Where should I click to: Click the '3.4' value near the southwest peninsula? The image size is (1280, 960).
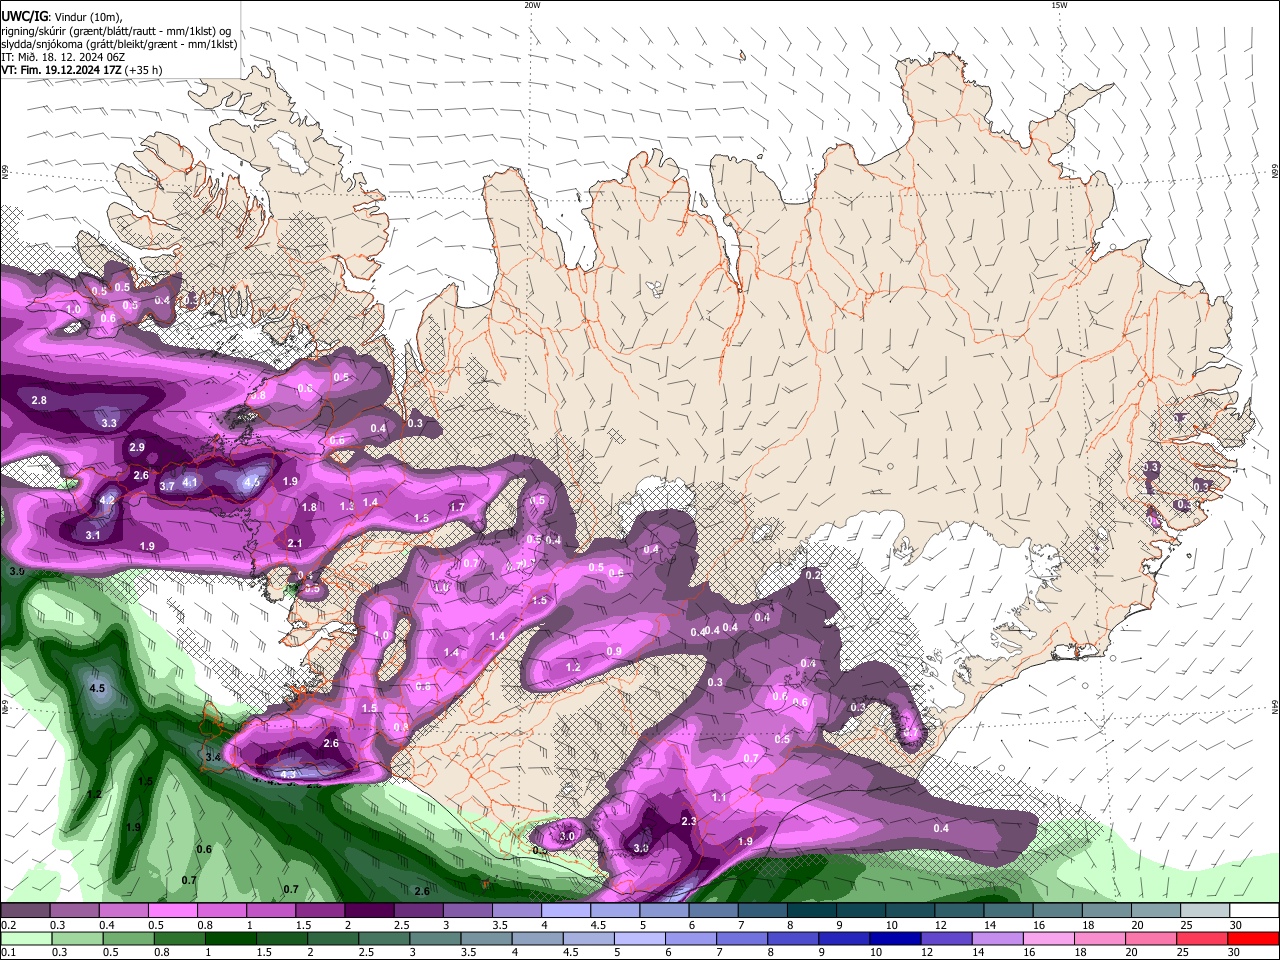click(x=212, y=758)
